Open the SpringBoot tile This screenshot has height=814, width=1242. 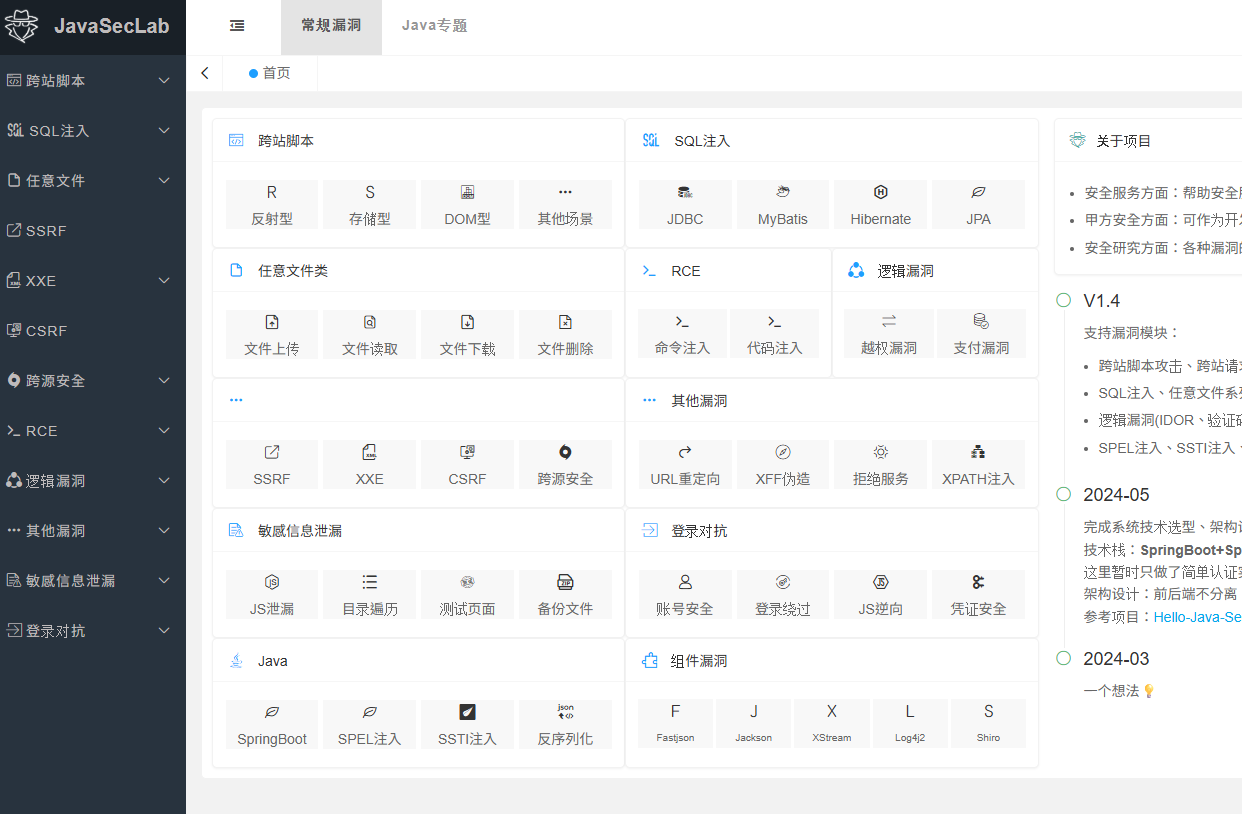tap(272, 725)
